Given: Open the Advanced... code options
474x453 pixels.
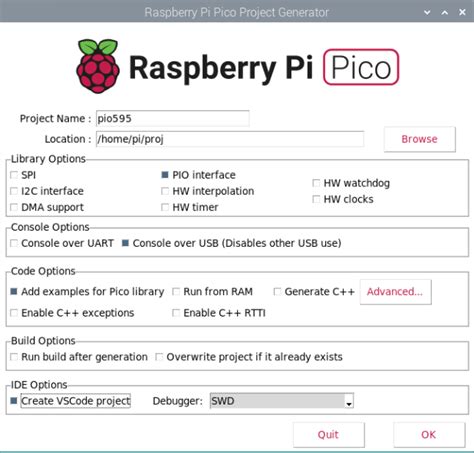Looking at the screenshot, I should (396, 292).
